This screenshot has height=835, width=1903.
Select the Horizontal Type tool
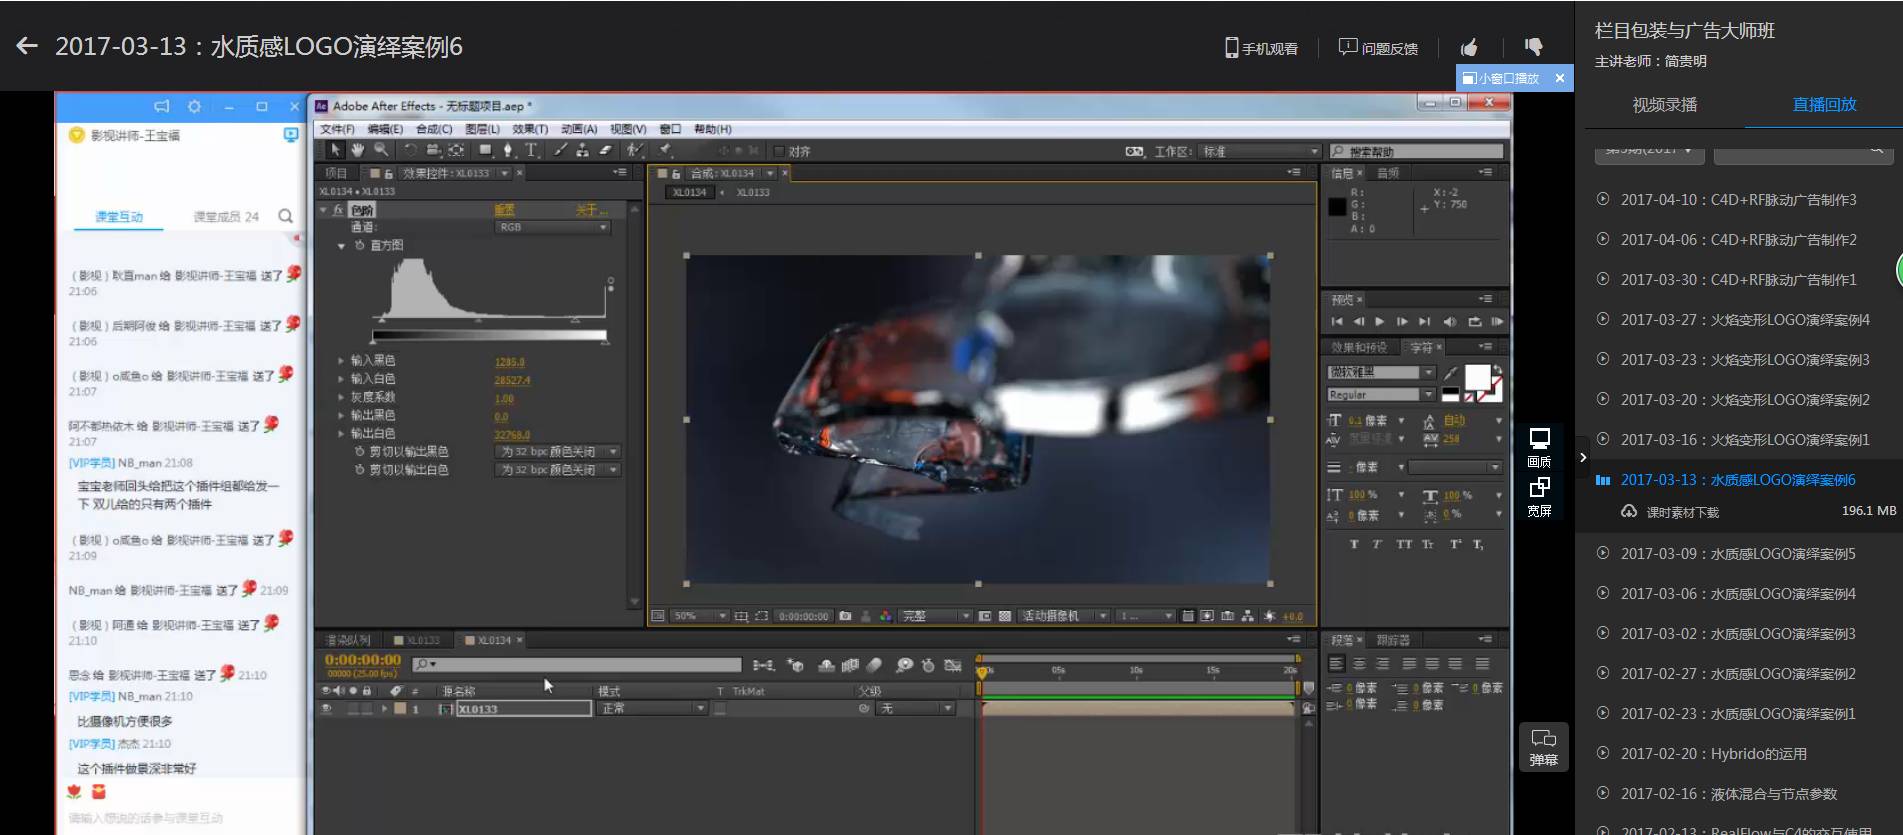(x=531, y=150)
